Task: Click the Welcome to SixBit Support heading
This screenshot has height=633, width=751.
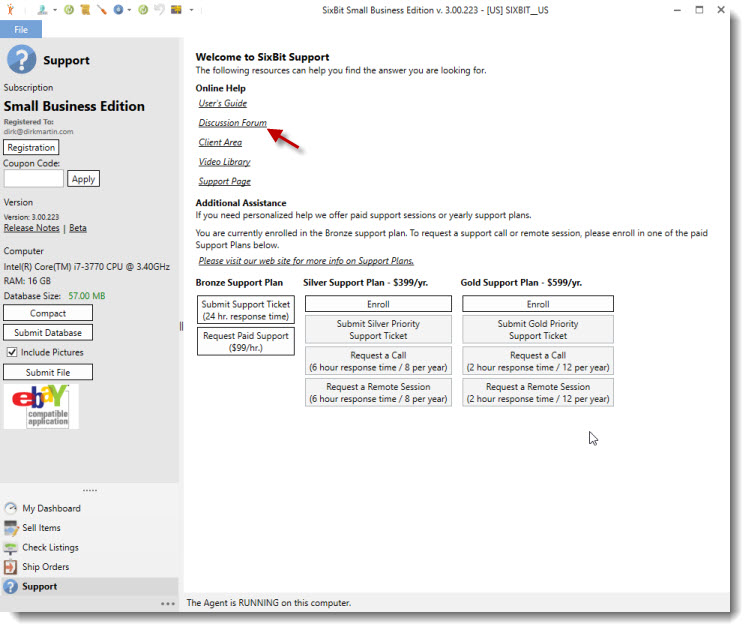Action: click(262, 57)
